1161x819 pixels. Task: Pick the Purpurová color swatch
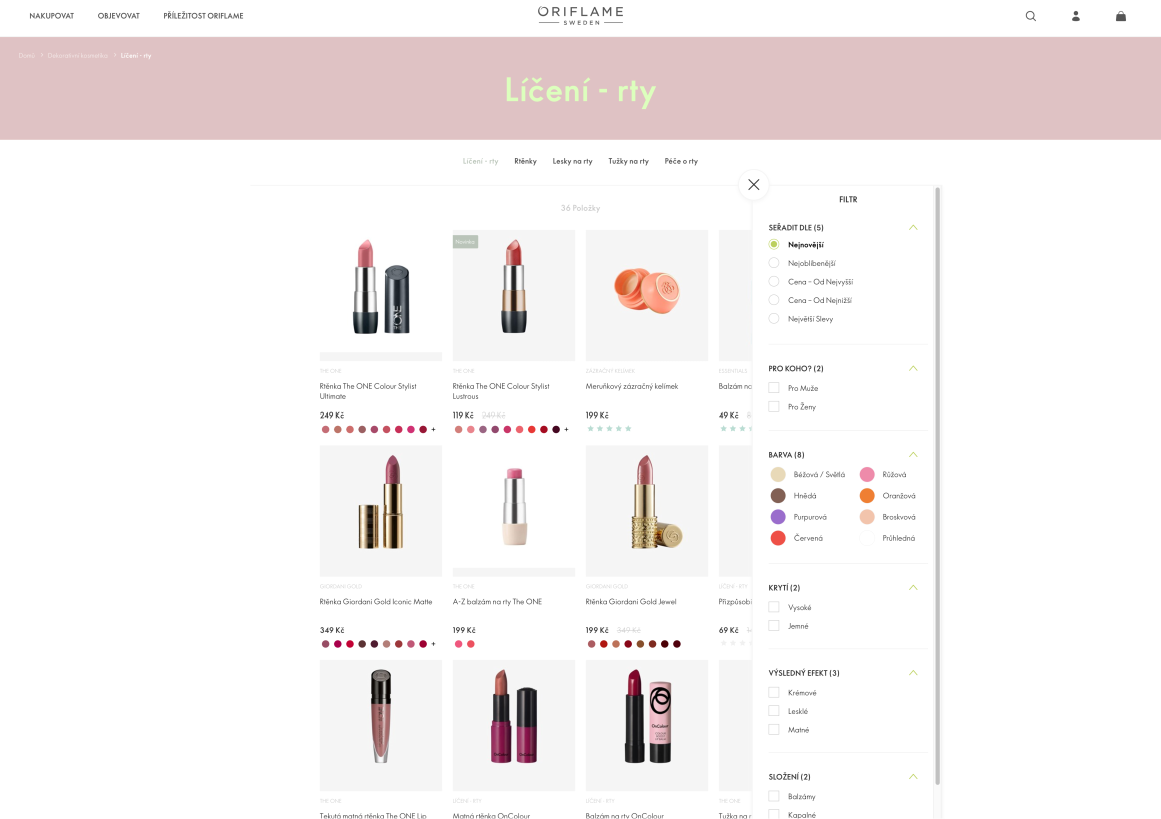[x=777, y=517]
